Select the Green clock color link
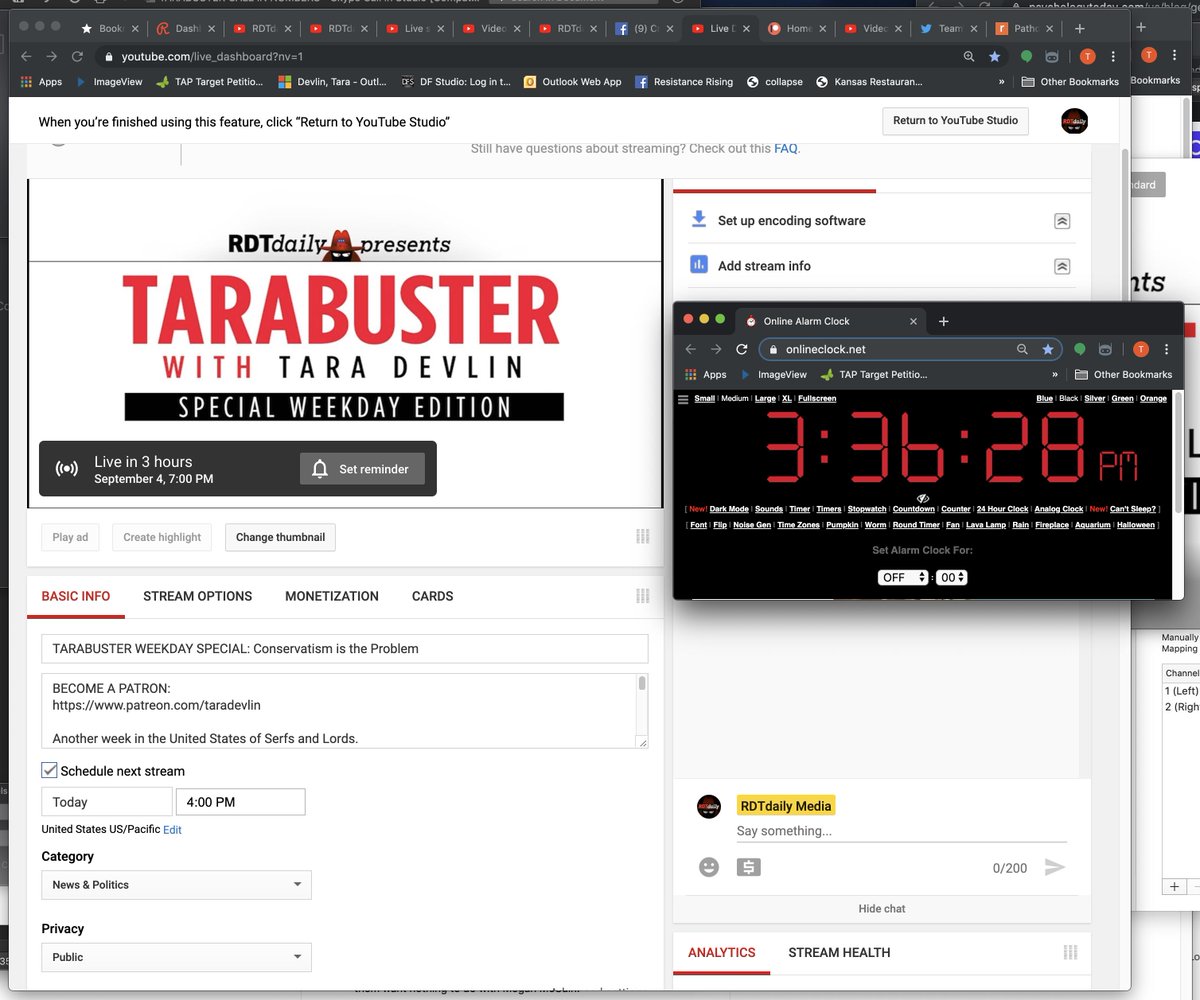The height and width of the screenshot is (1000, 1200). click(x=1122, y=398)
